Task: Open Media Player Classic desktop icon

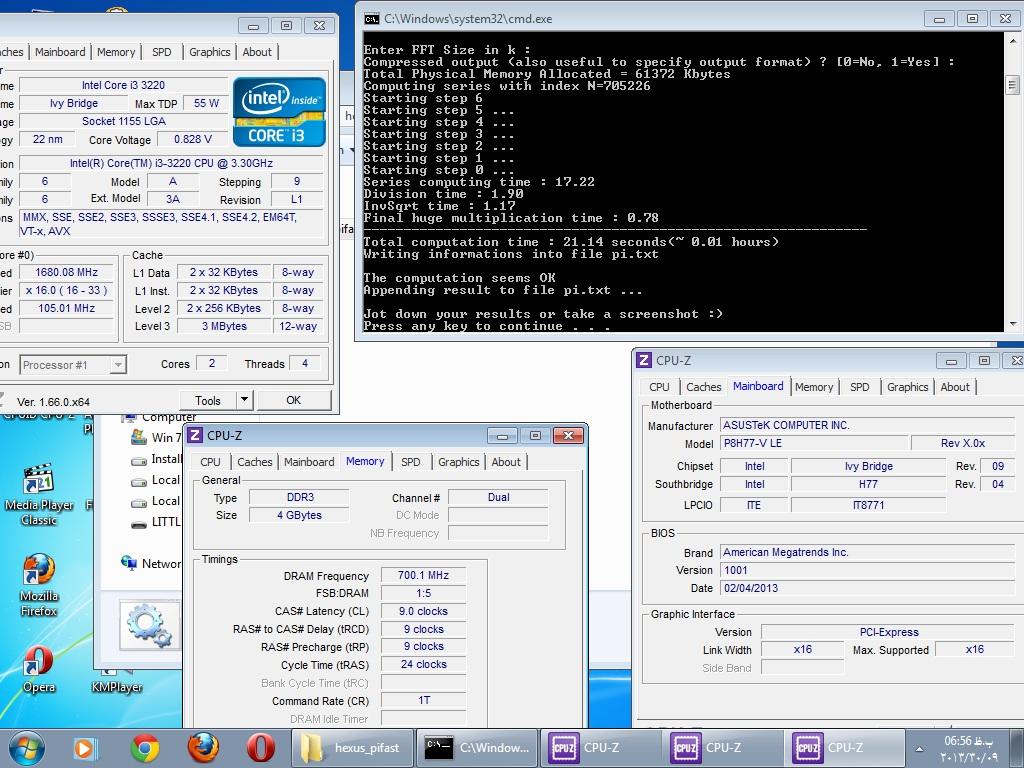Action: 39,494
